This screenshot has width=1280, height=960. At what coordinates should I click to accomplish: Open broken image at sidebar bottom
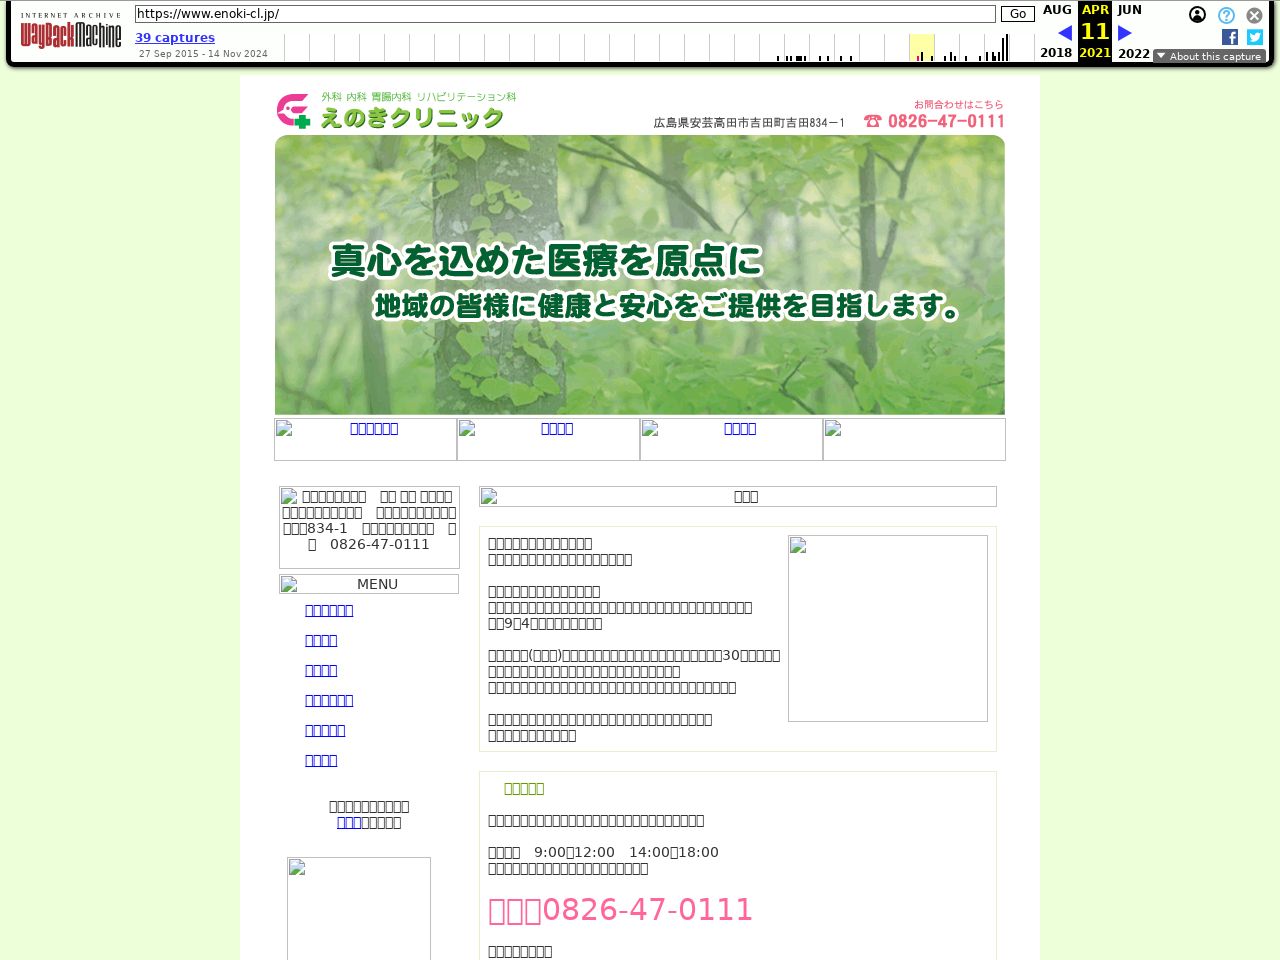point(359,908)
